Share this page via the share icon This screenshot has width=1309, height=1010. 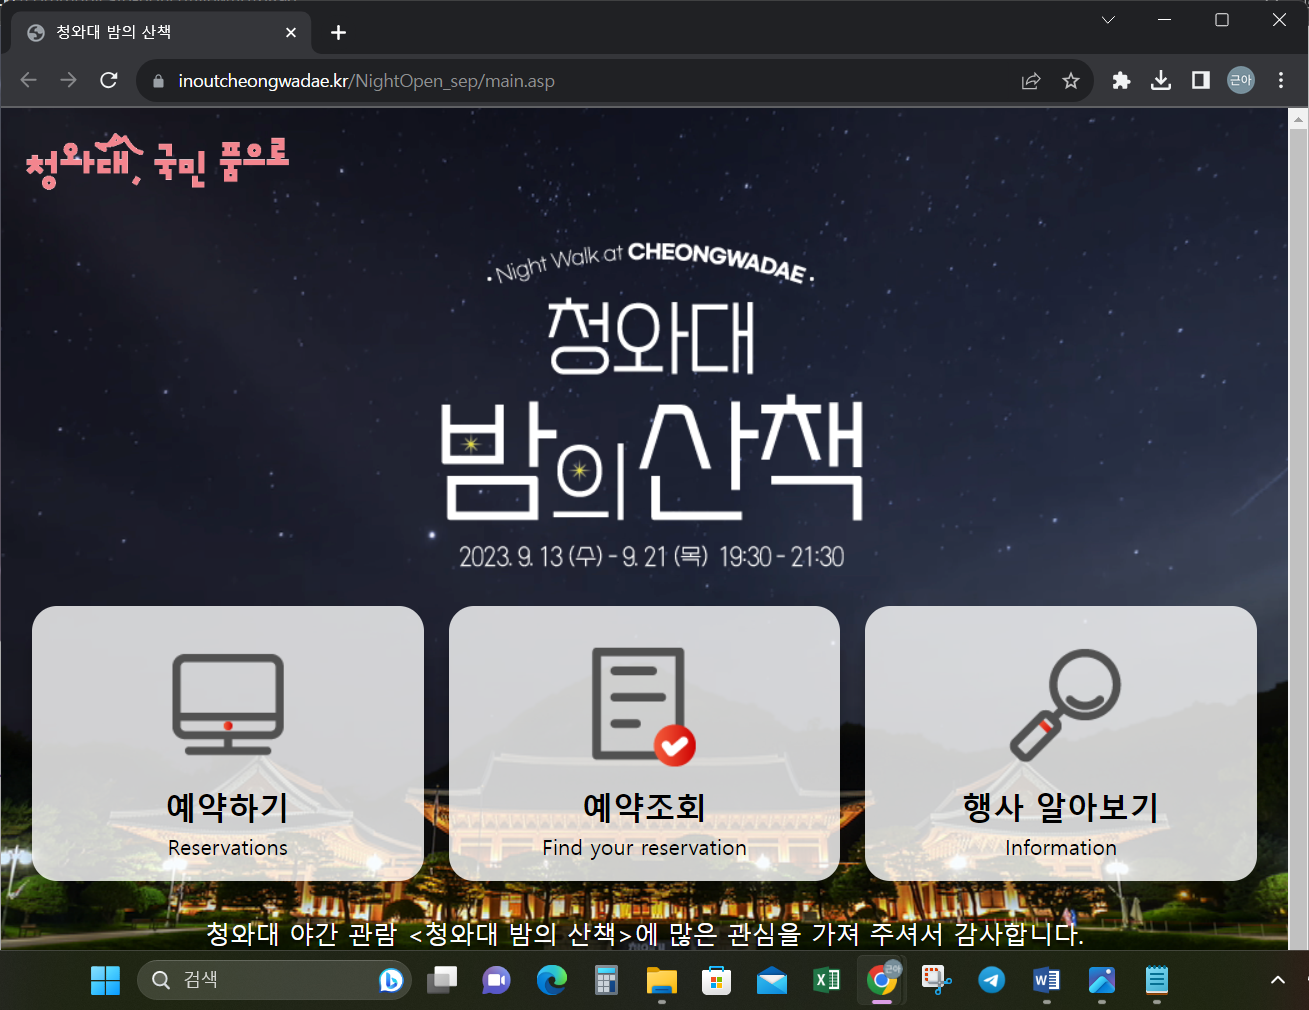pyautogui.click(x=1030, y=81)
